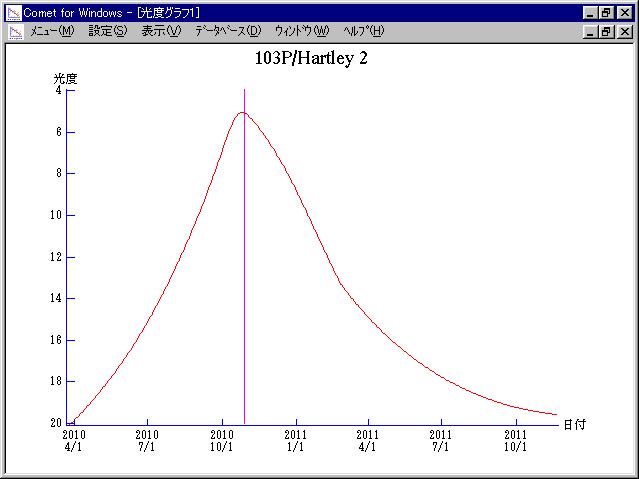Screen dimensions: 639x479
Task: Minimize the Comet for Windows application
Action: [590, 13]
